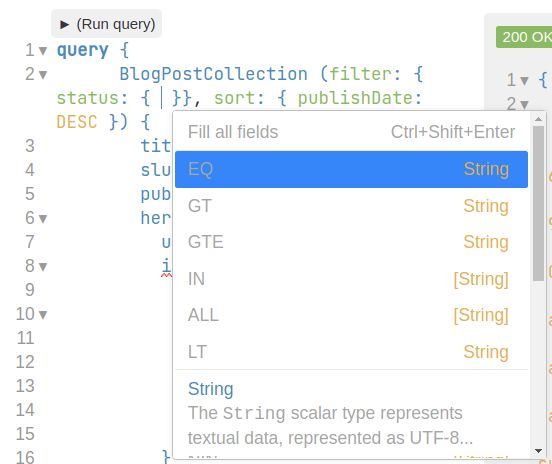Click line number 12 in the gutter
Screen dimensions: 552x464
pyautogui.click(x=25, y=362)
